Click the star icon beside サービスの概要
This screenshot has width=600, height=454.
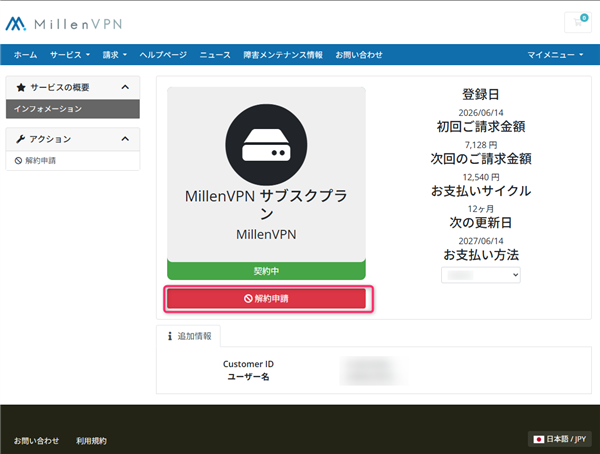(x=21, y=88)
